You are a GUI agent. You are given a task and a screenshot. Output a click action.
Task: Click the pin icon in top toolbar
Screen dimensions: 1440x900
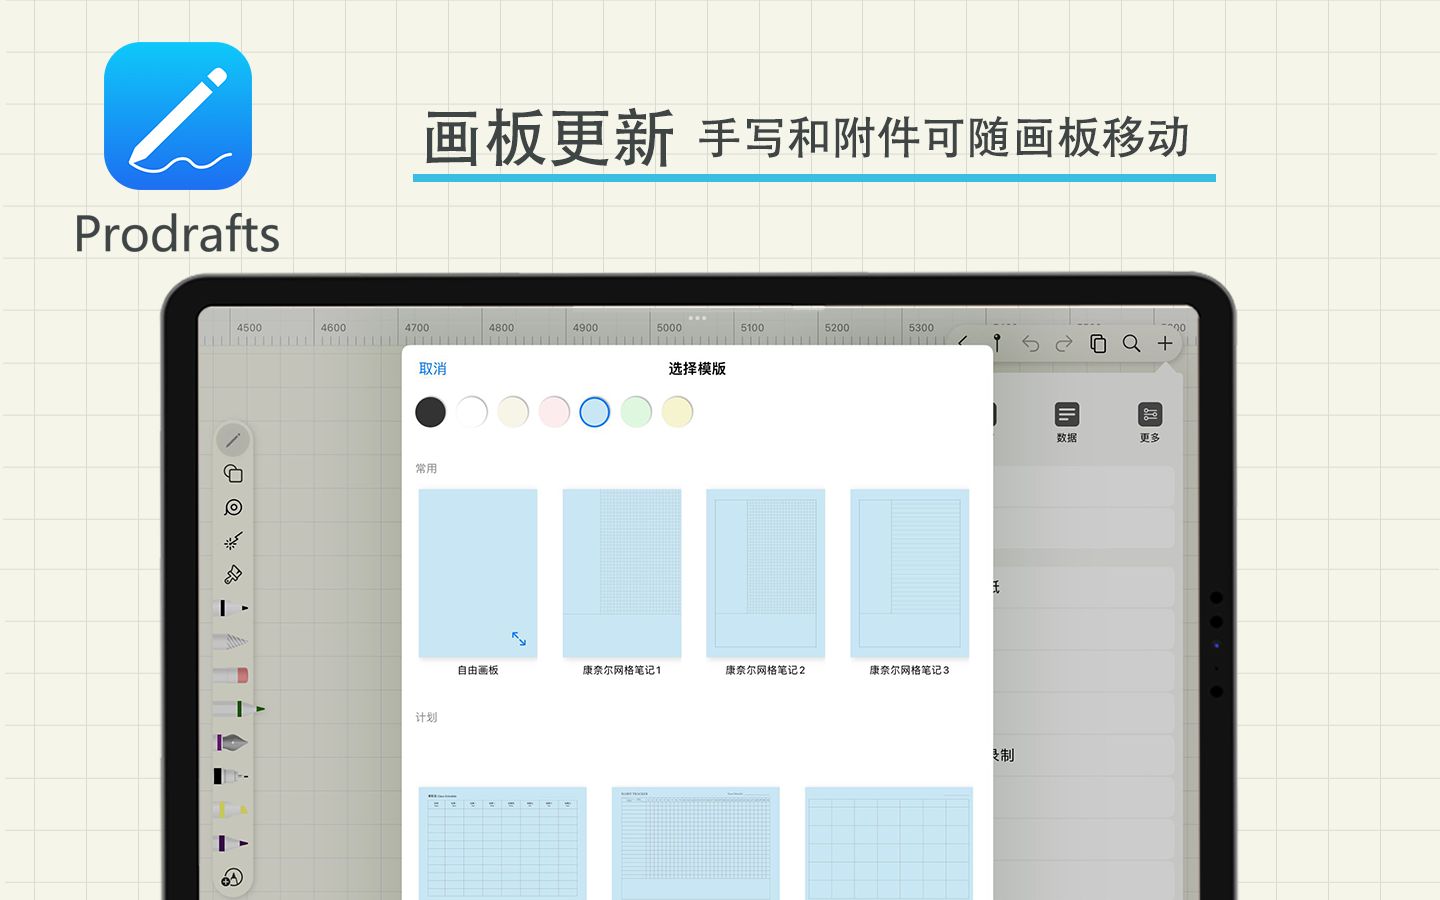tap(997, 343)
